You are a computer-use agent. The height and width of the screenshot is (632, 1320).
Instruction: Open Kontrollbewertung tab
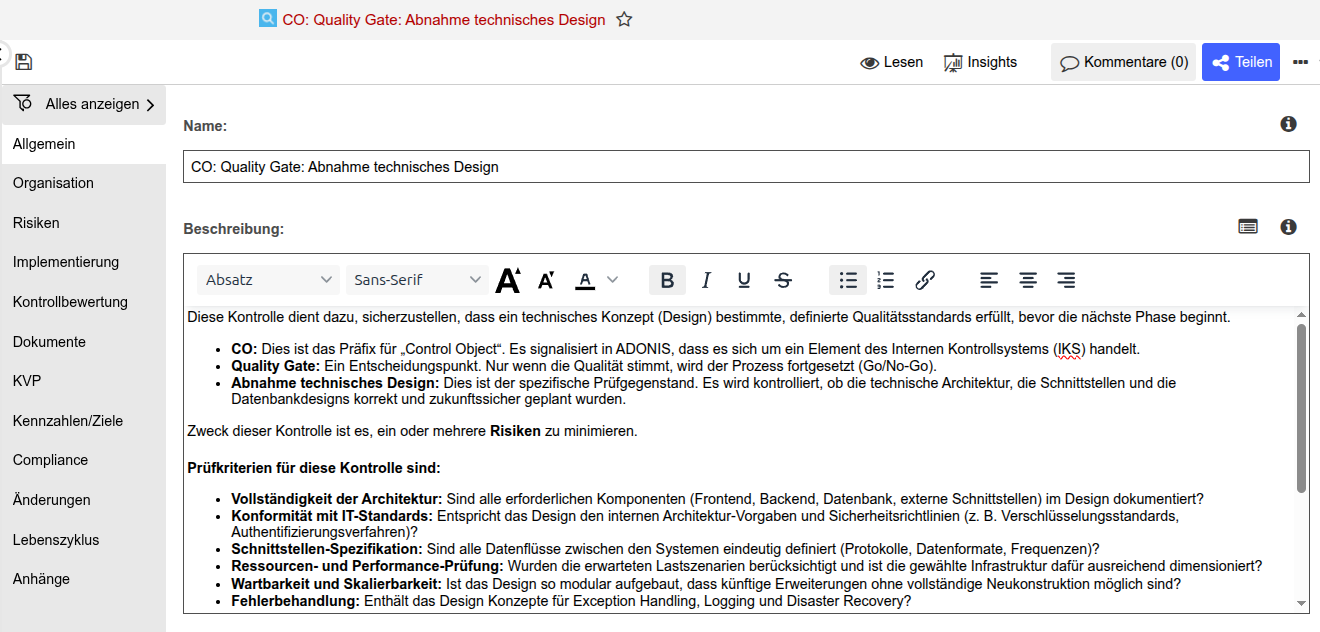pyautogui.click(x=84, y=302)
